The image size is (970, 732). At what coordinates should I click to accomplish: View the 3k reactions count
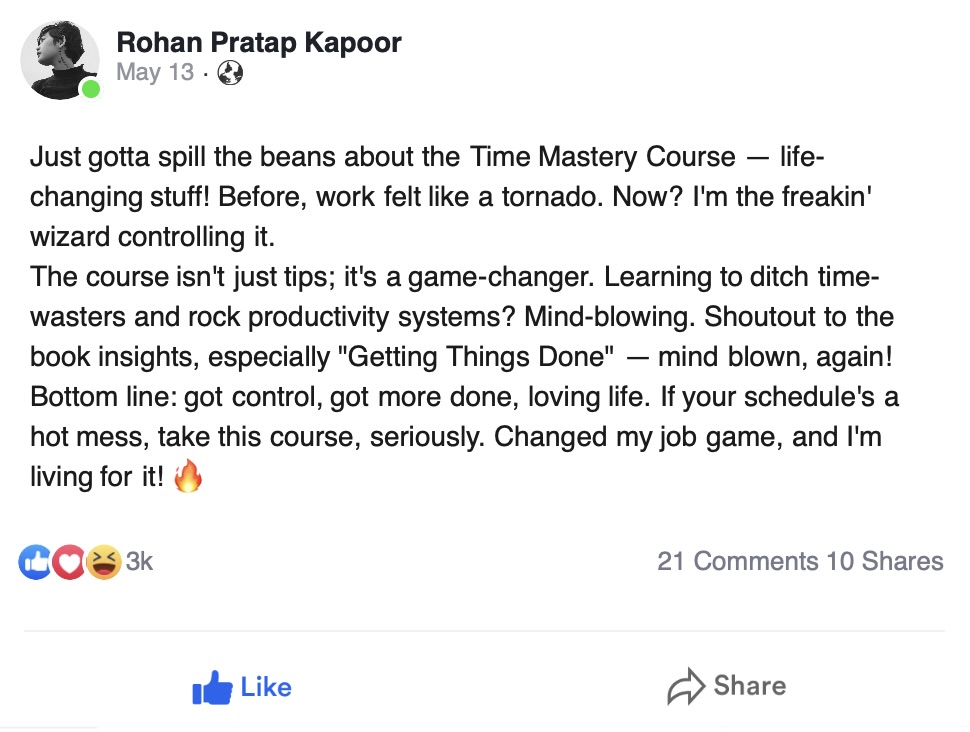[x=139, y=562]
